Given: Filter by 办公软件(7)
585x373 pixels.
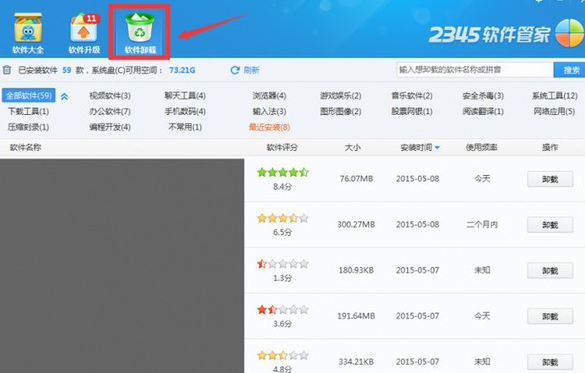Looking at the screenshot, I should [x=110, y=111].
